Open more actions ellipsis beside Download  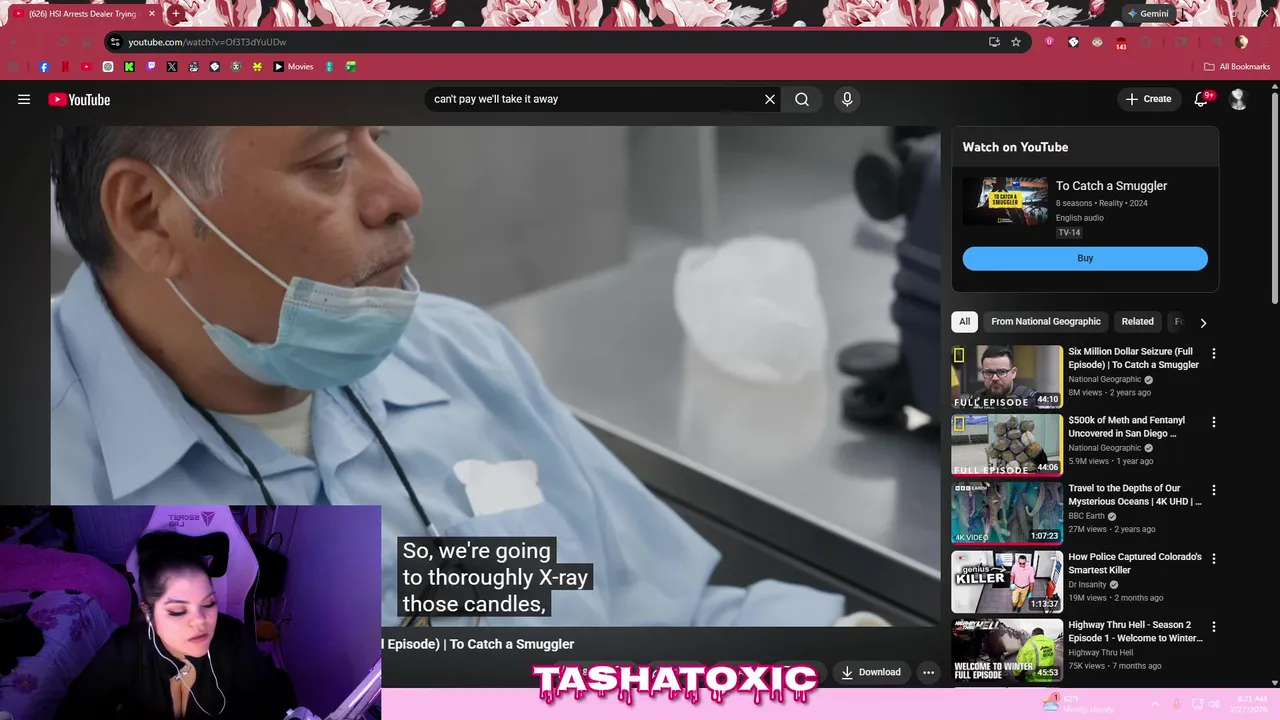pos(928,672)
